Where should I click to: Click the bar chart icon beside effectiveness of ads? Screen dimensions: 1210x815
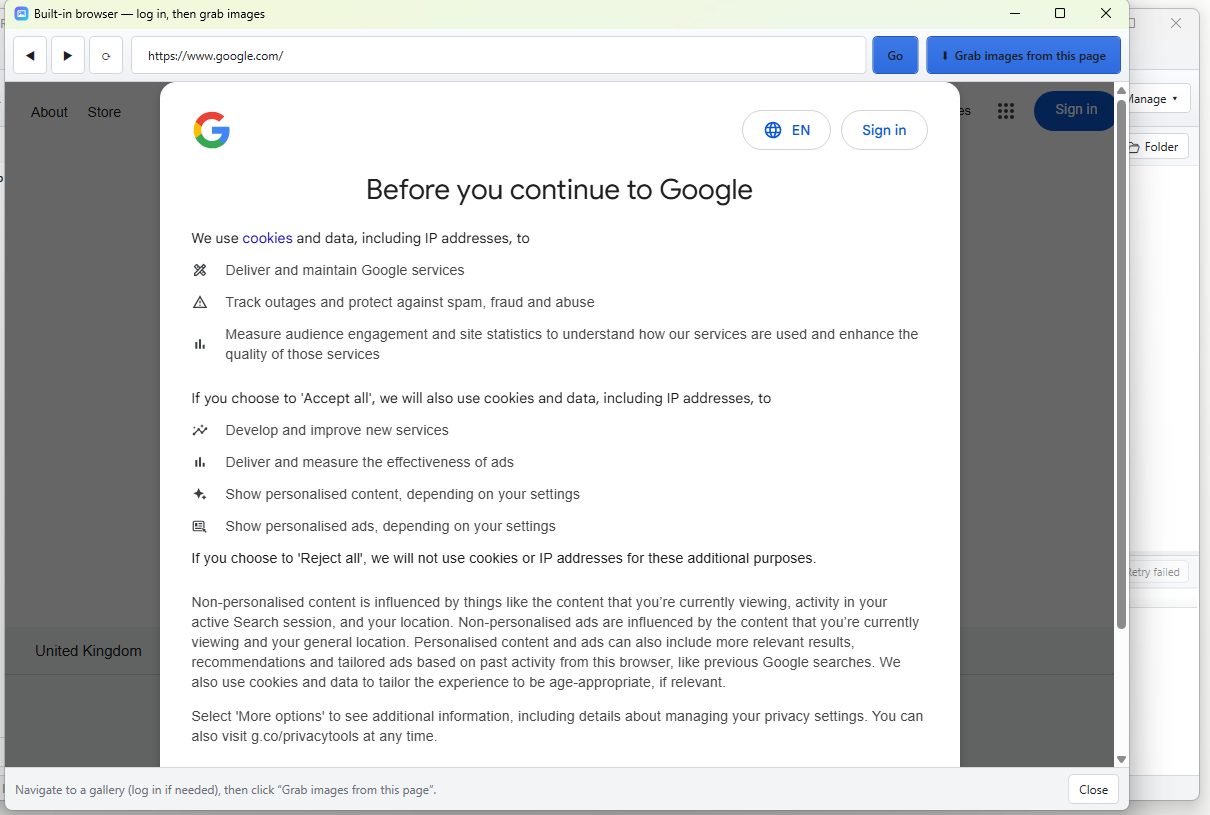click(x=200, y=462)
